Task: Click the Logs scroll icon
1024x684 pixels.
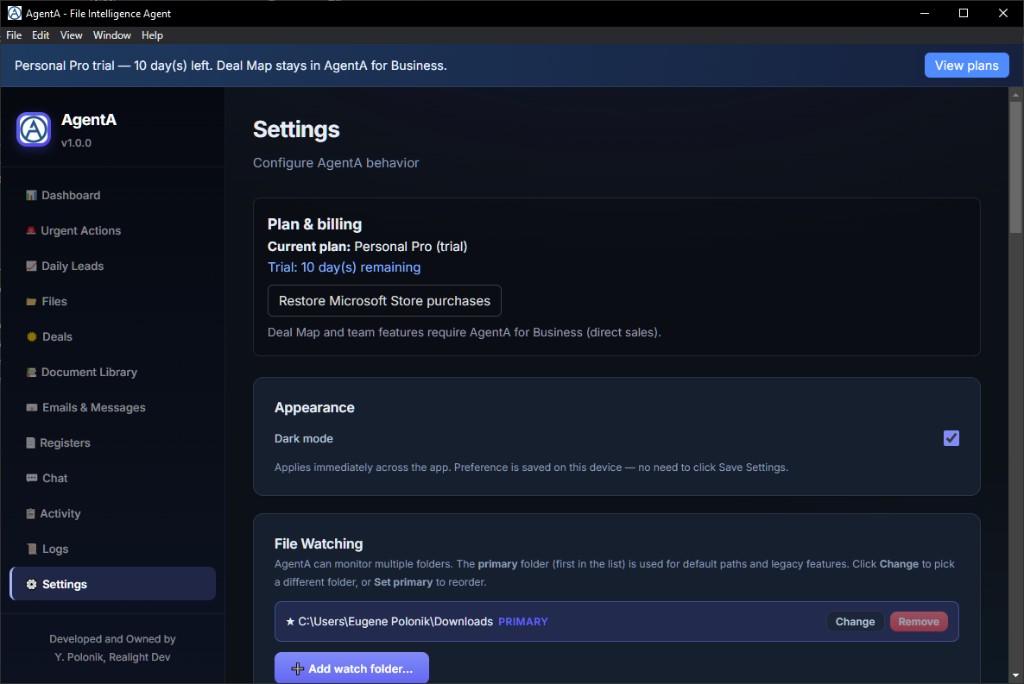Action: [31, 549]
